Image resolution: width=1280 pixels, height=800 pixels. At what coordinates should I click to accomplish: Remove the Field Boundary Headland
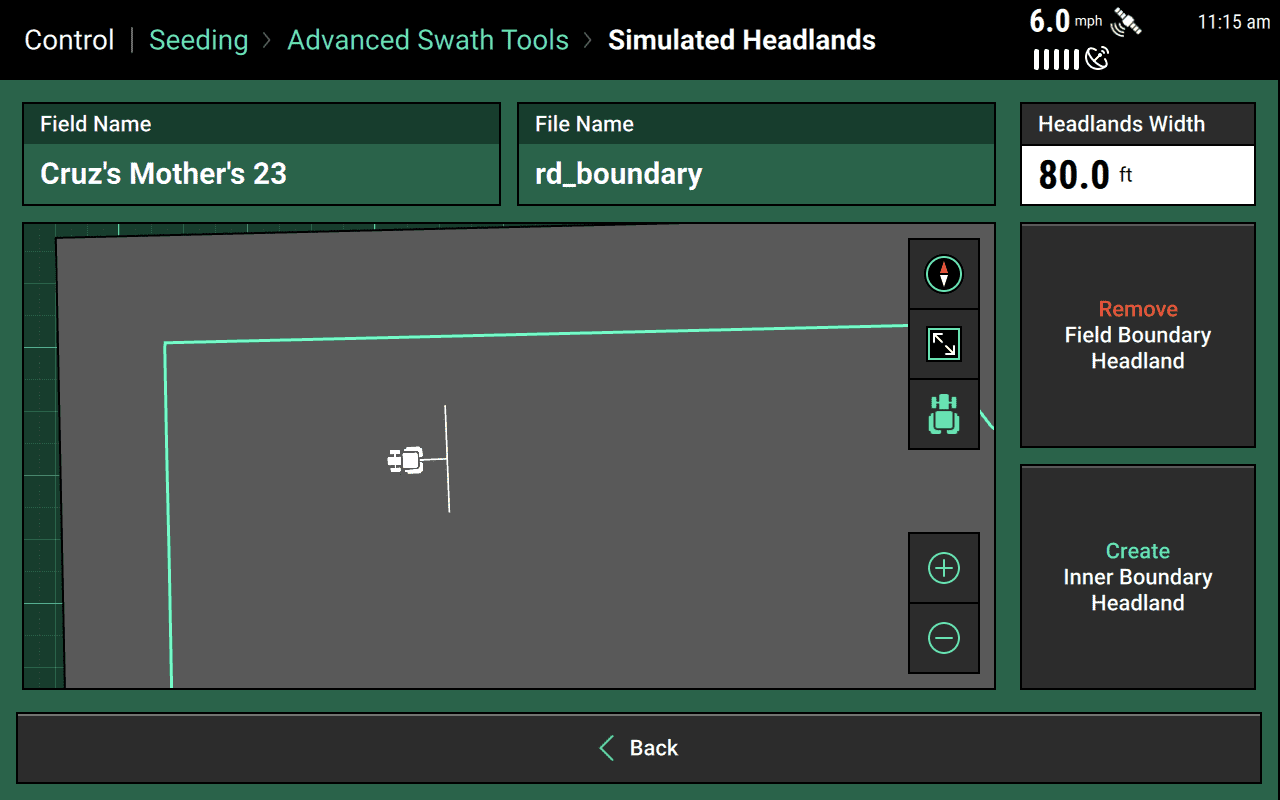1137,335
